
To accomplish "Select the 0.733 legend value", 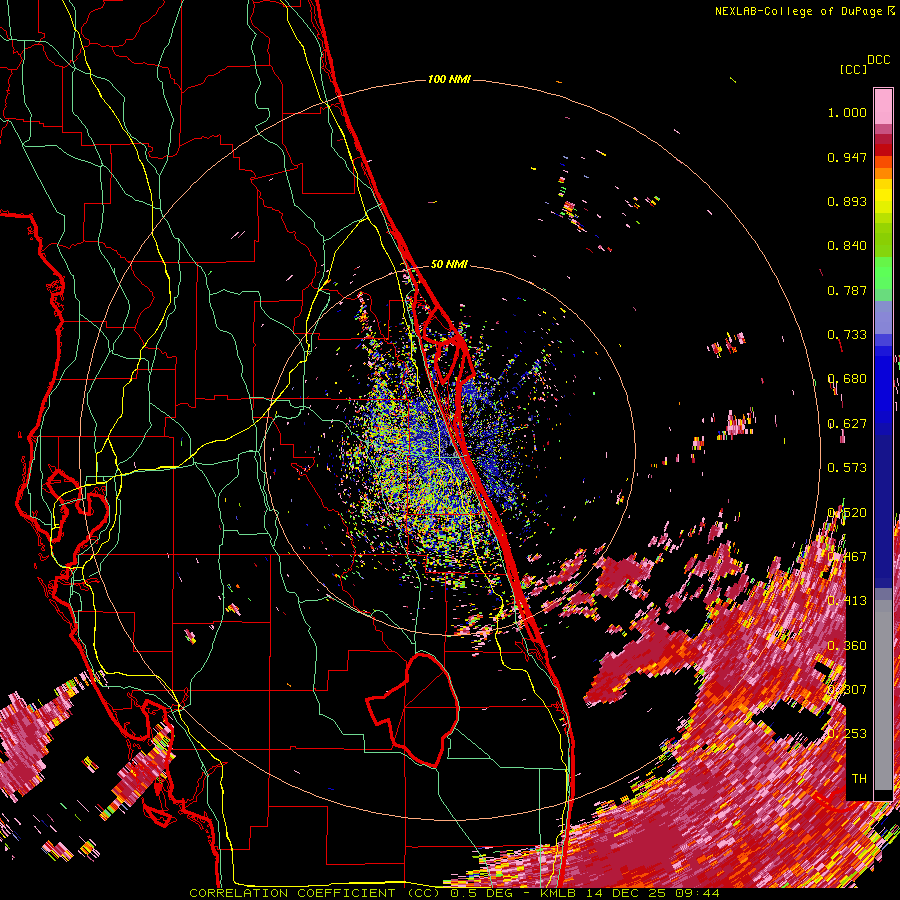I will (x=847, y=335).
